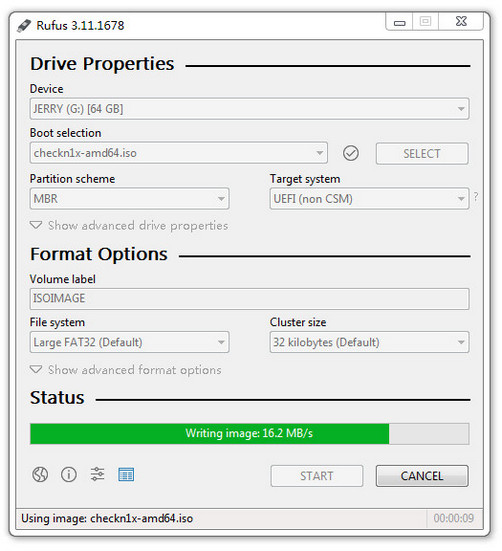Image resolution: width=502 pixels, height=551 pixels.
Task: Click the Writing image progress bar
Action: click(x=249, y=434)
